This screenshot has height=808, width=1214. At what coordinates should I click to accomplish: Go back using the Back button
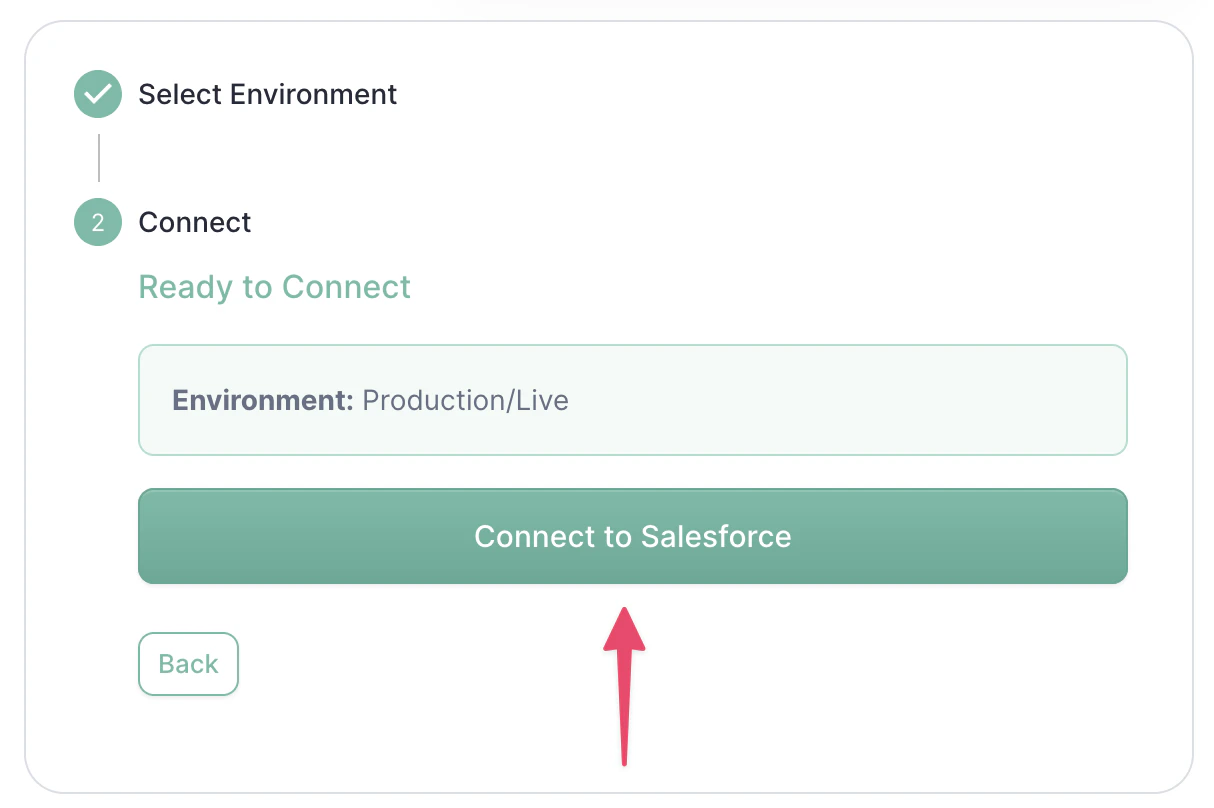click(x=188, y=664)
